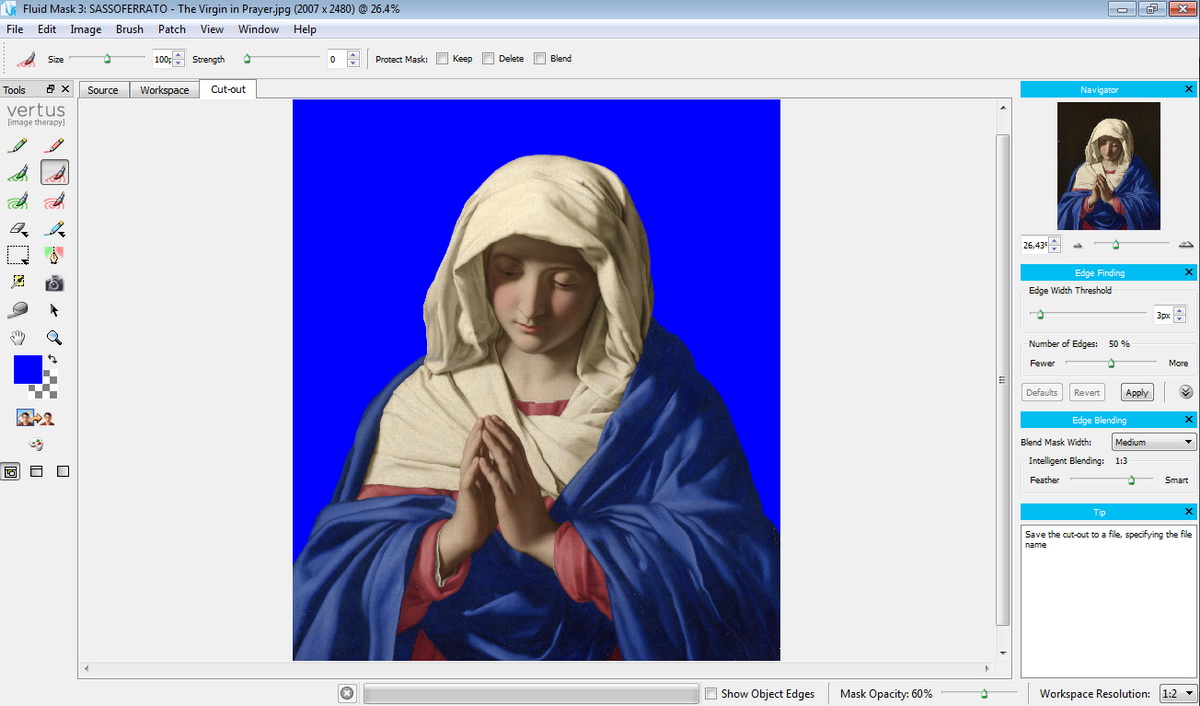1200x706 pixels.
Task: Open the Brush menu
Action: tap(130, 29)
